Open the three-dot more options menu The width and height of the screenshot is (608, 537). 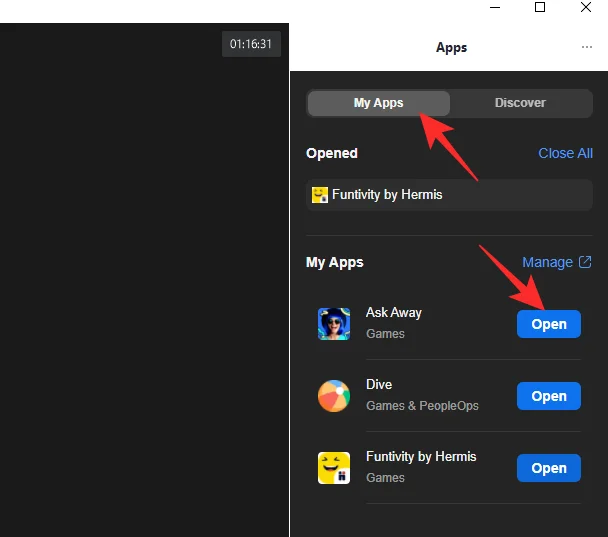586,47
